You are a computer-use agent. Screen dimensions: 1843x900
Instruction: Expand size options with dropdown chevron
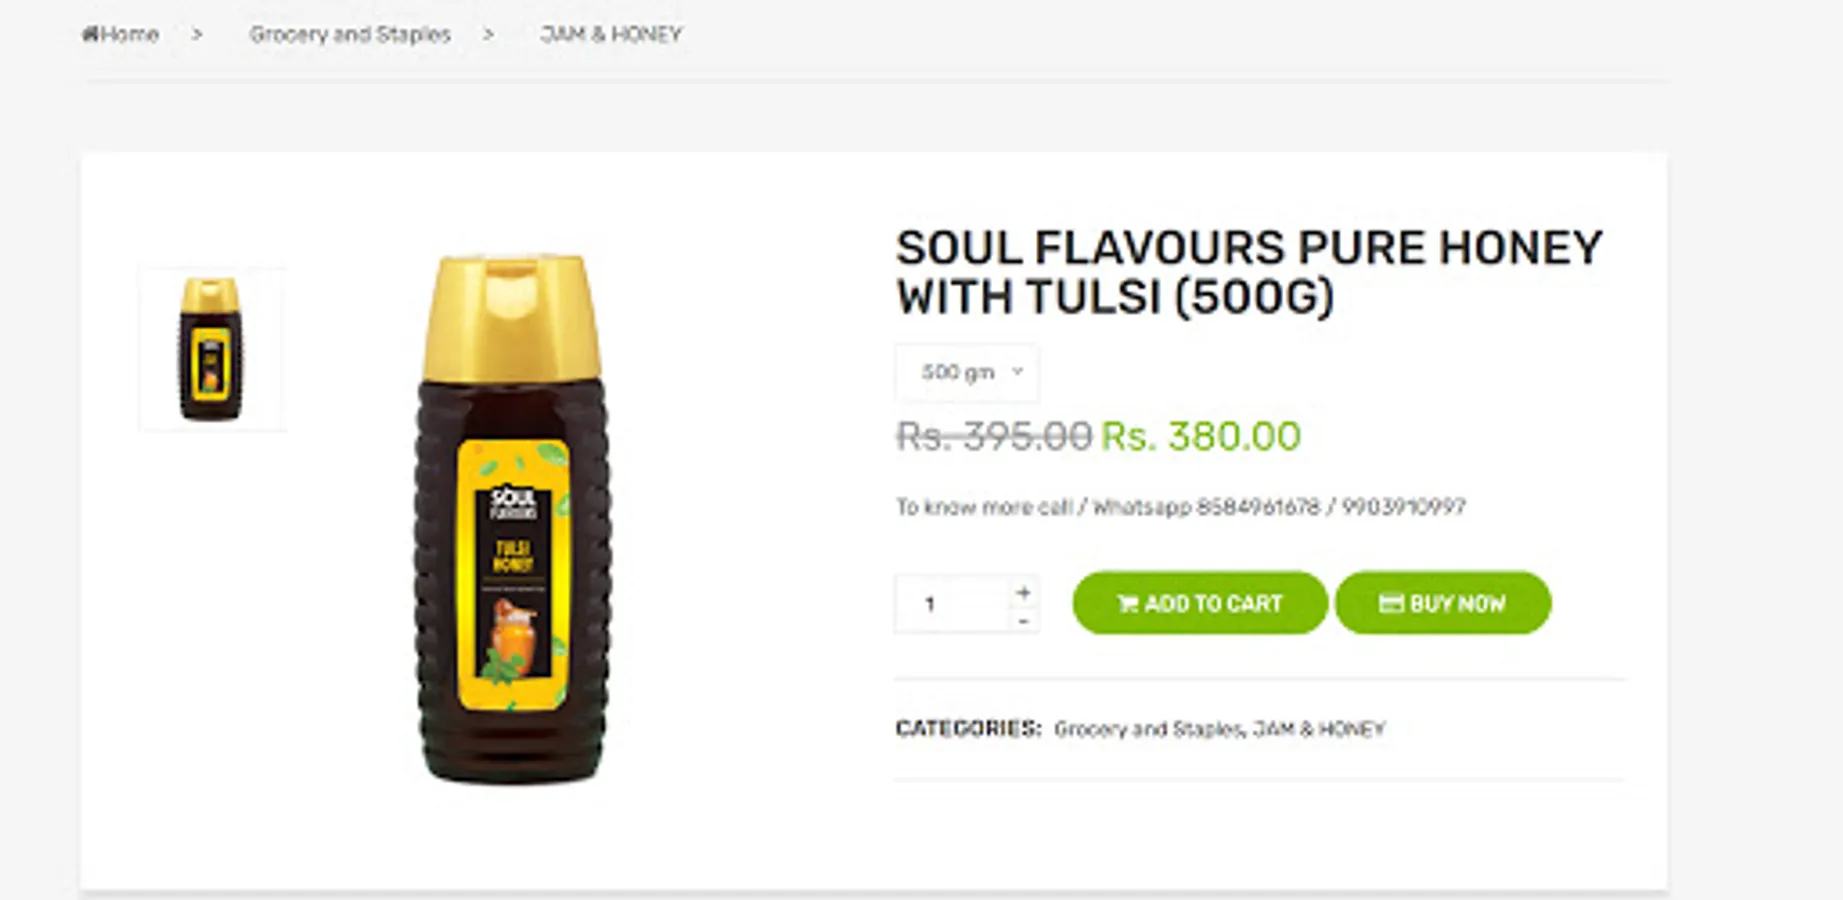tap(1017, 371)
